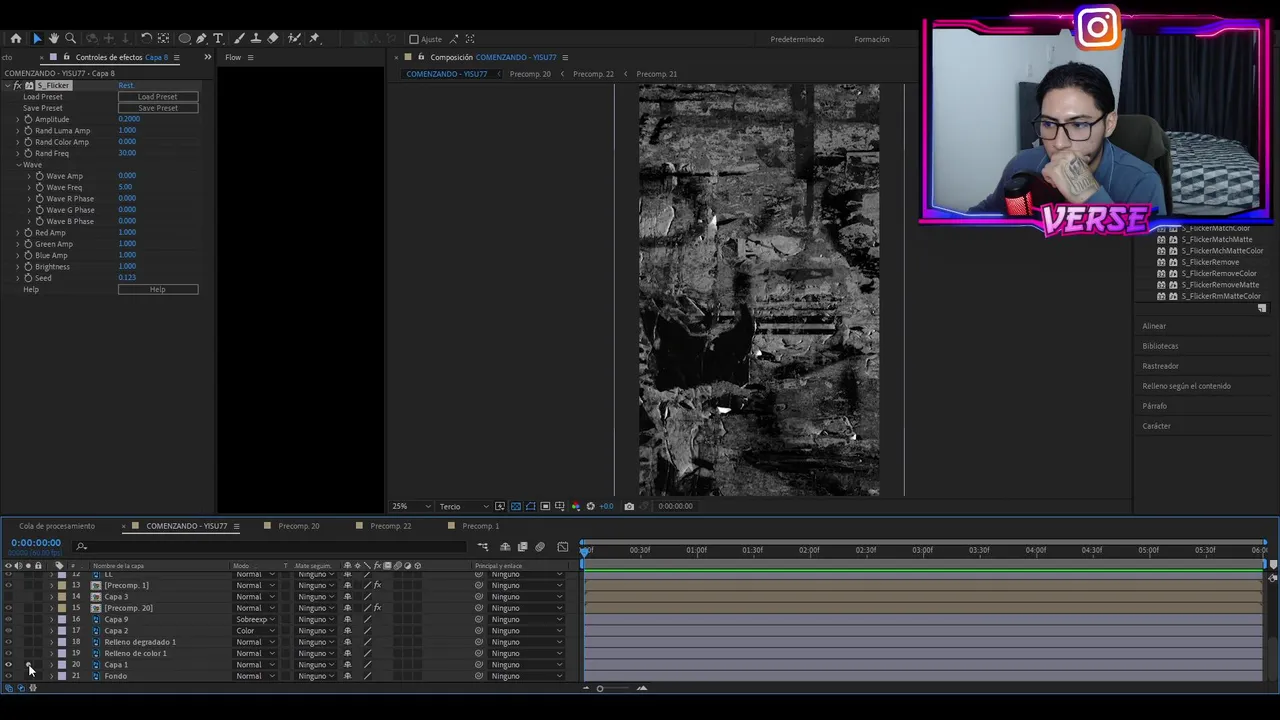Click the Help button in S_Flicker
The width and height of the screenshot is (1280, 720).
point(157,290)
